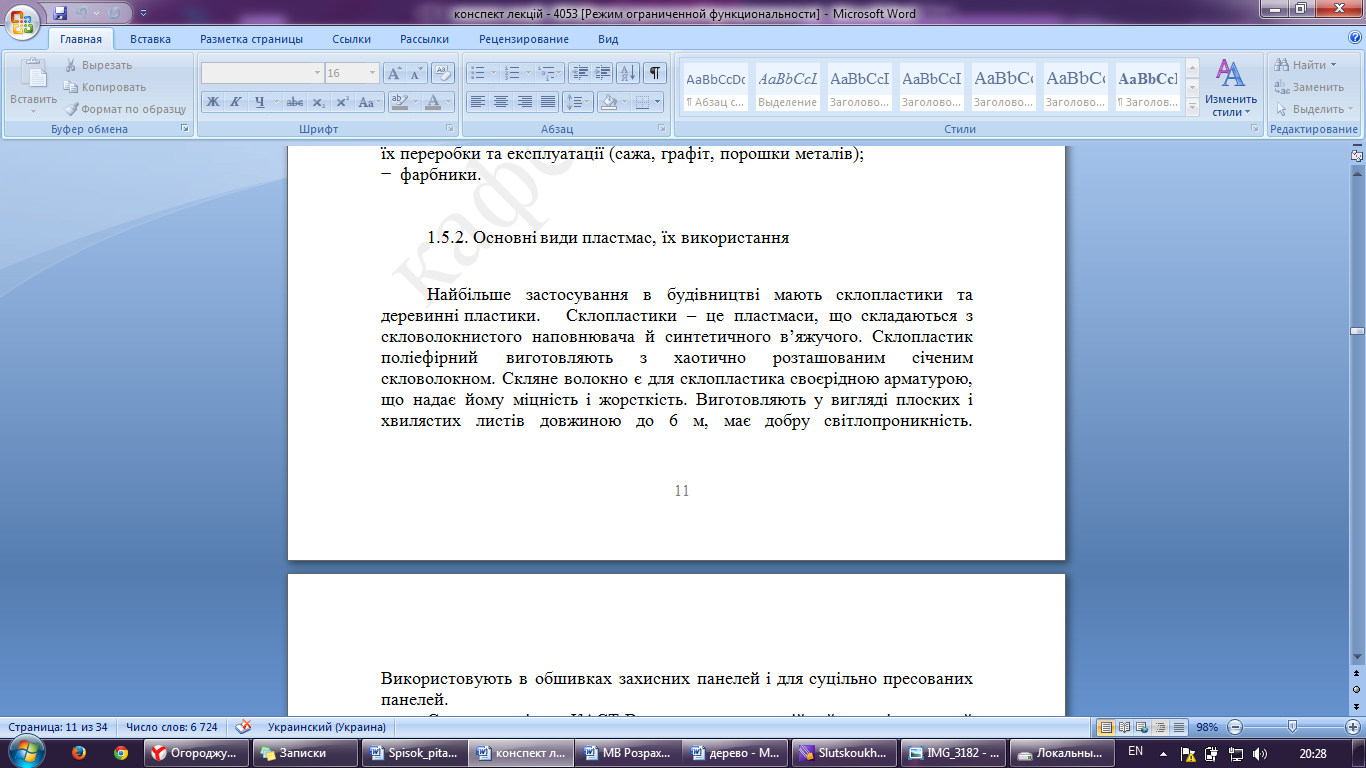
Task: Click the Украинский (Украина) language indicator
Action: pyautogui.click(x=326, y=727)
